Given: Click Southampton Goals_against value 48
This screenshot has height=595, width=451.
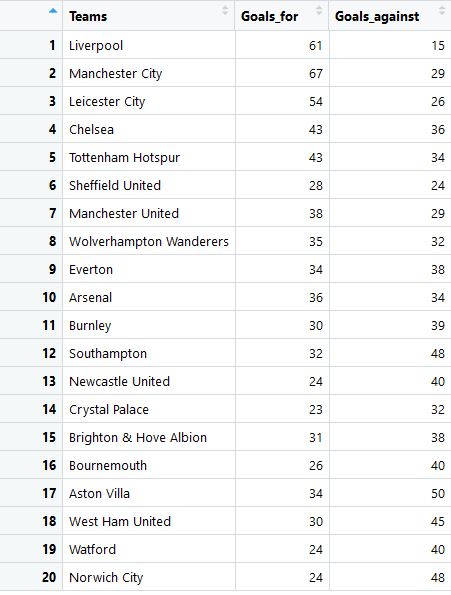Looking at the screenshot, I should [438, 354].
